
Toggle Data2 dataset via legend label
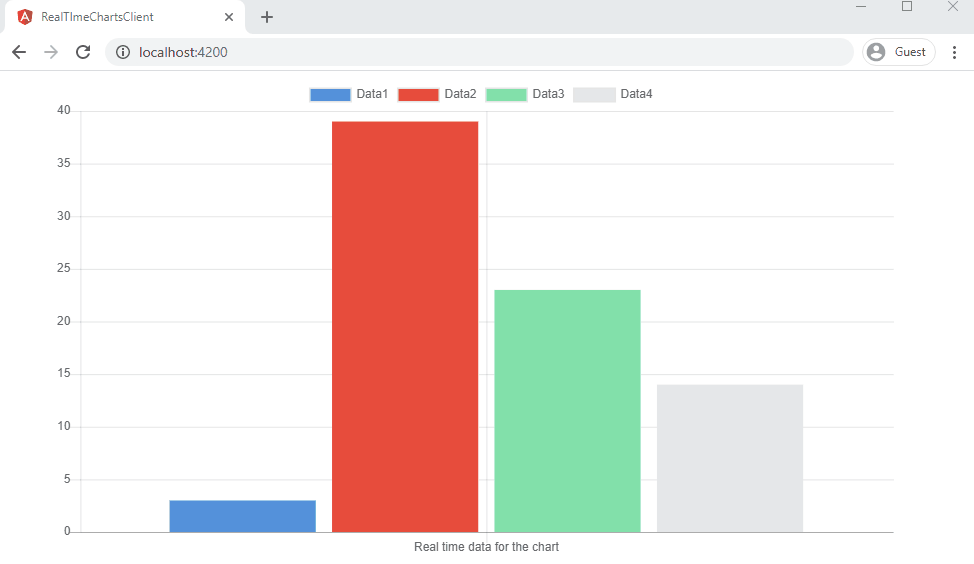tap(460, 94)
